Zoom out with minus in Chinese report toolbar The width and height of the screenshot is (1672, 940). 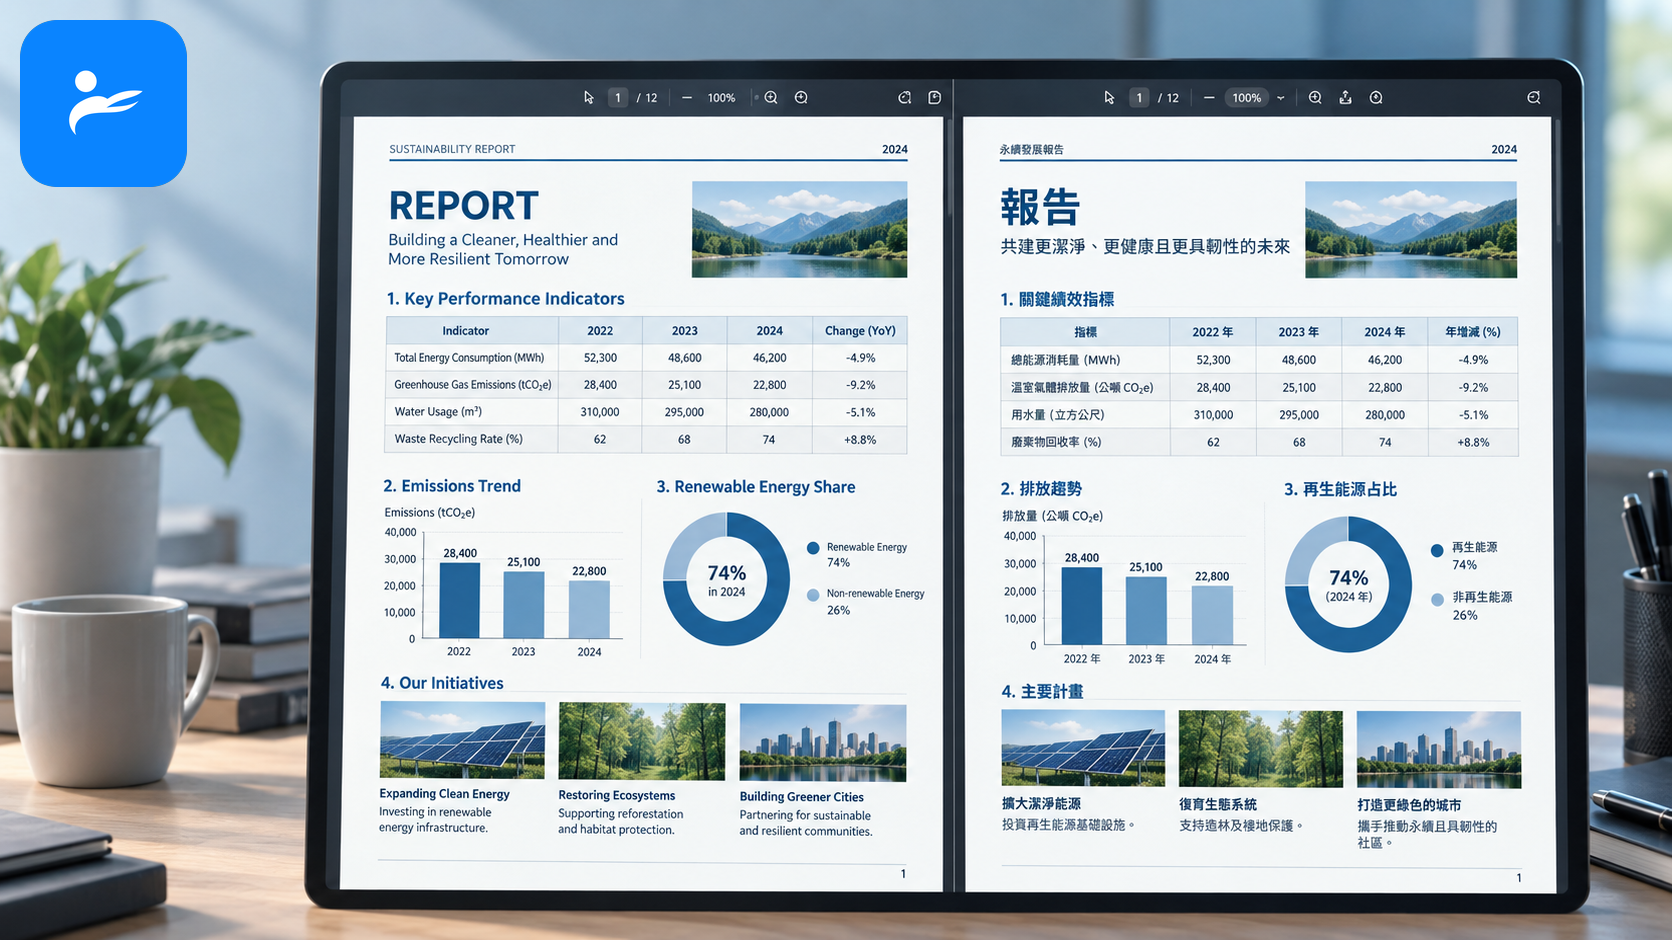pos(1209,98)
